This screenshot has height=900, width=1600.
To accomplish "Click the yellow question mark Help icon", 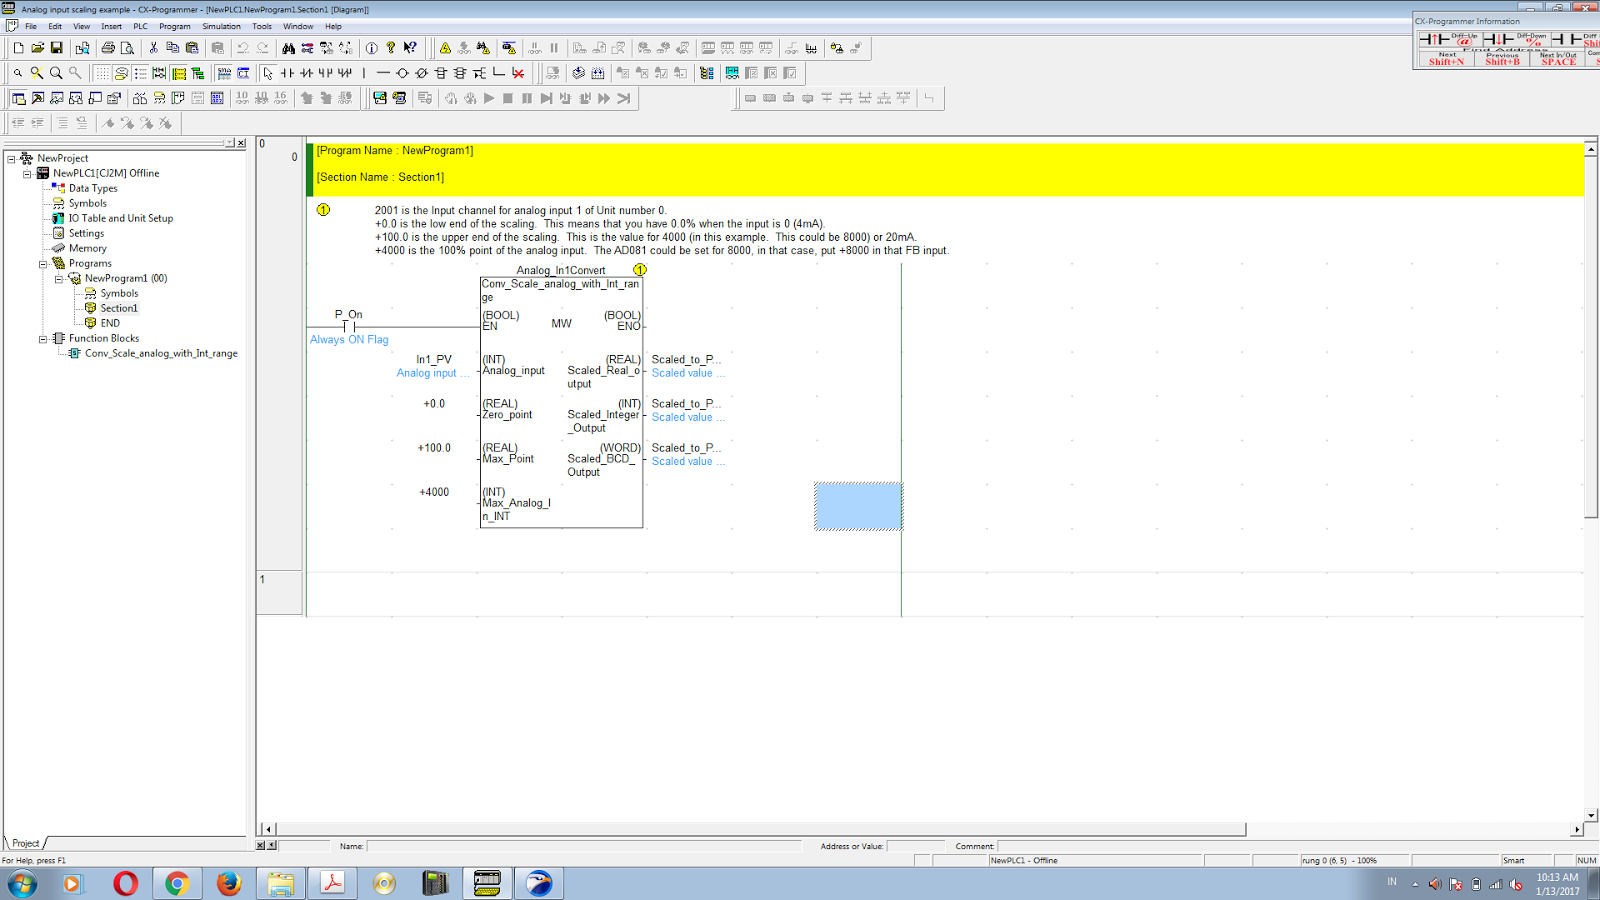I will point(391,48).
